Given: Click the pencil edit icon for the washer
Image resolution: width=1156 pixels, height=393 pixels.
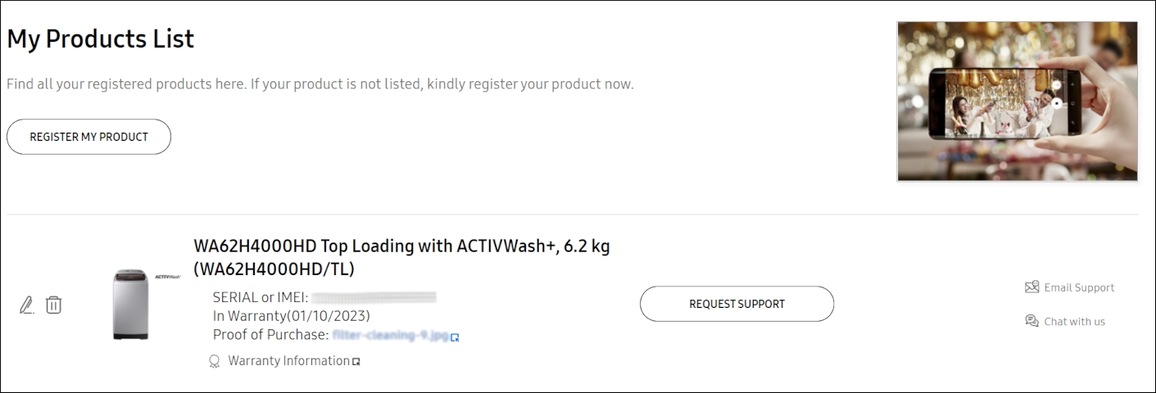Looking at the screenshot, I should 27,305.
